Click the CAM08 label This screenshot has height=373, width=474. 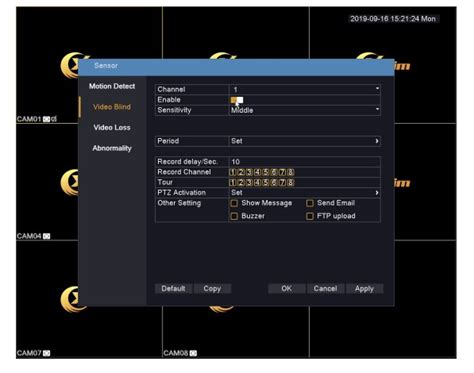[176, 353]
